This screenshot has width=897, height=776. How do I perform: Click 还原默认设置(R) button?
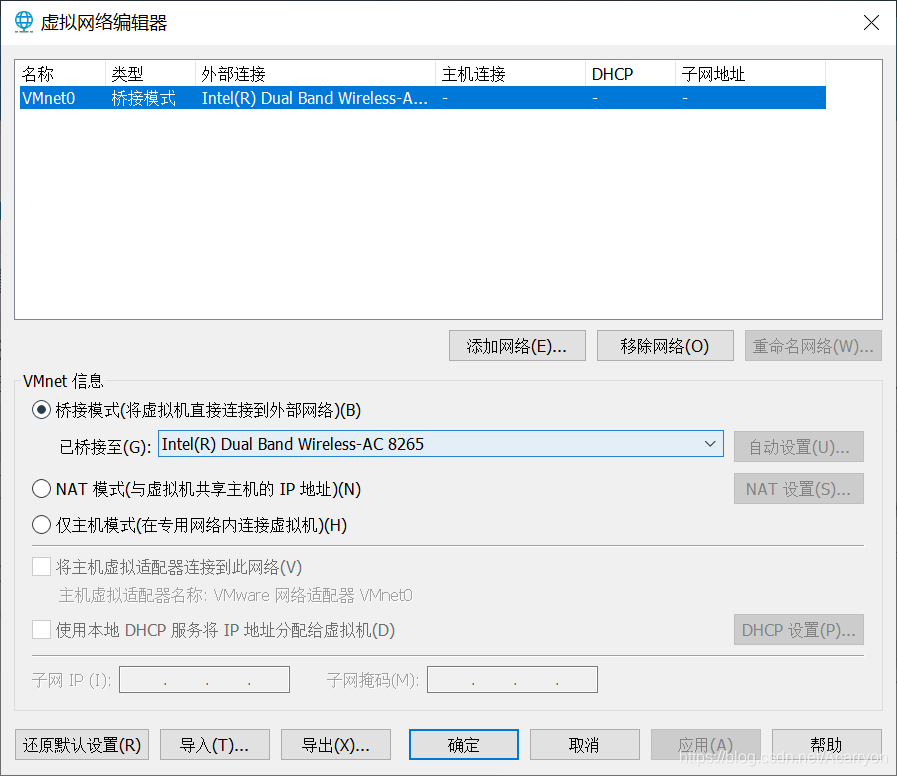coord(82,745)
